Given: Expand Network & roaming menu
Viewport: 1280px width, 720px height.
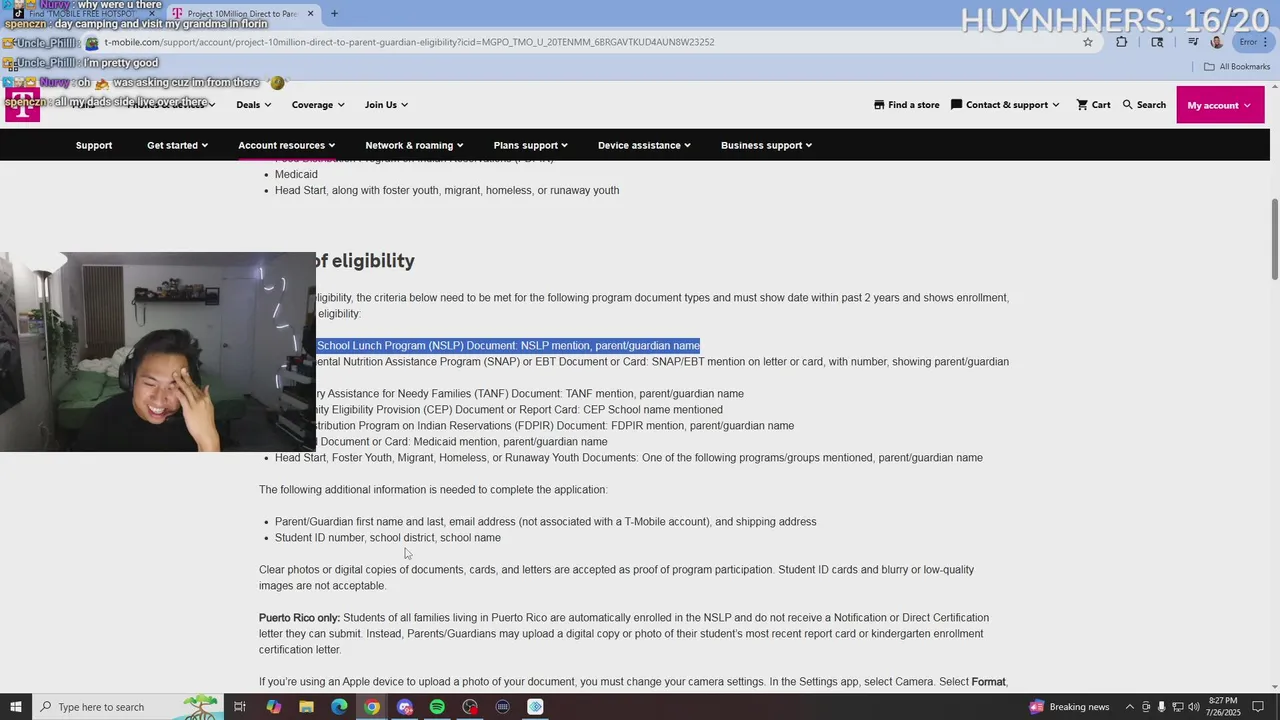Looking at the screenshot, I should point(414,145).
